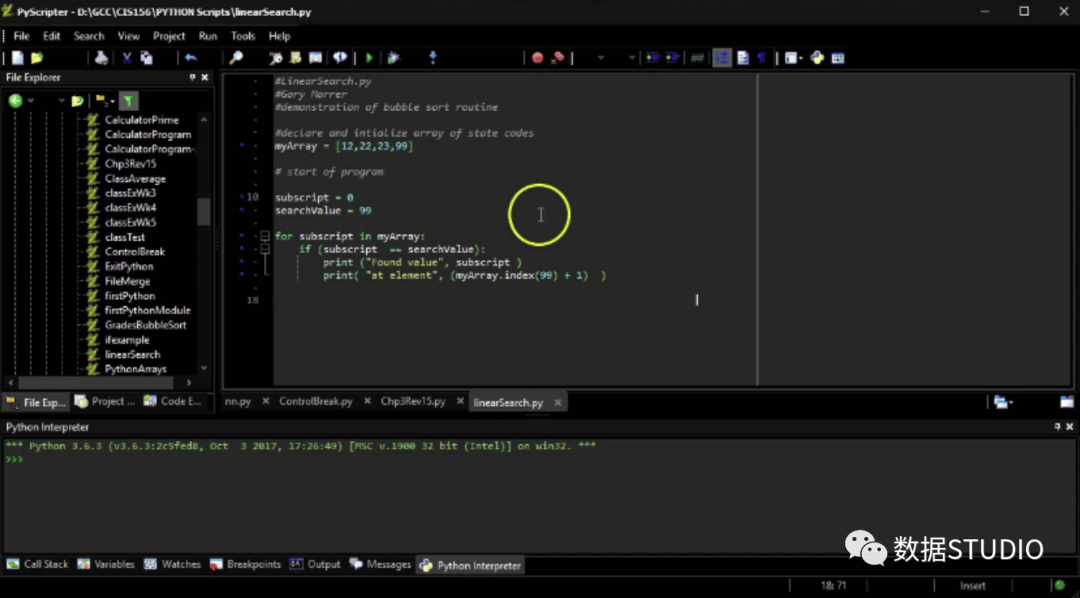Toggle breakpoint with the red circle icon

(x=538, y=58)
